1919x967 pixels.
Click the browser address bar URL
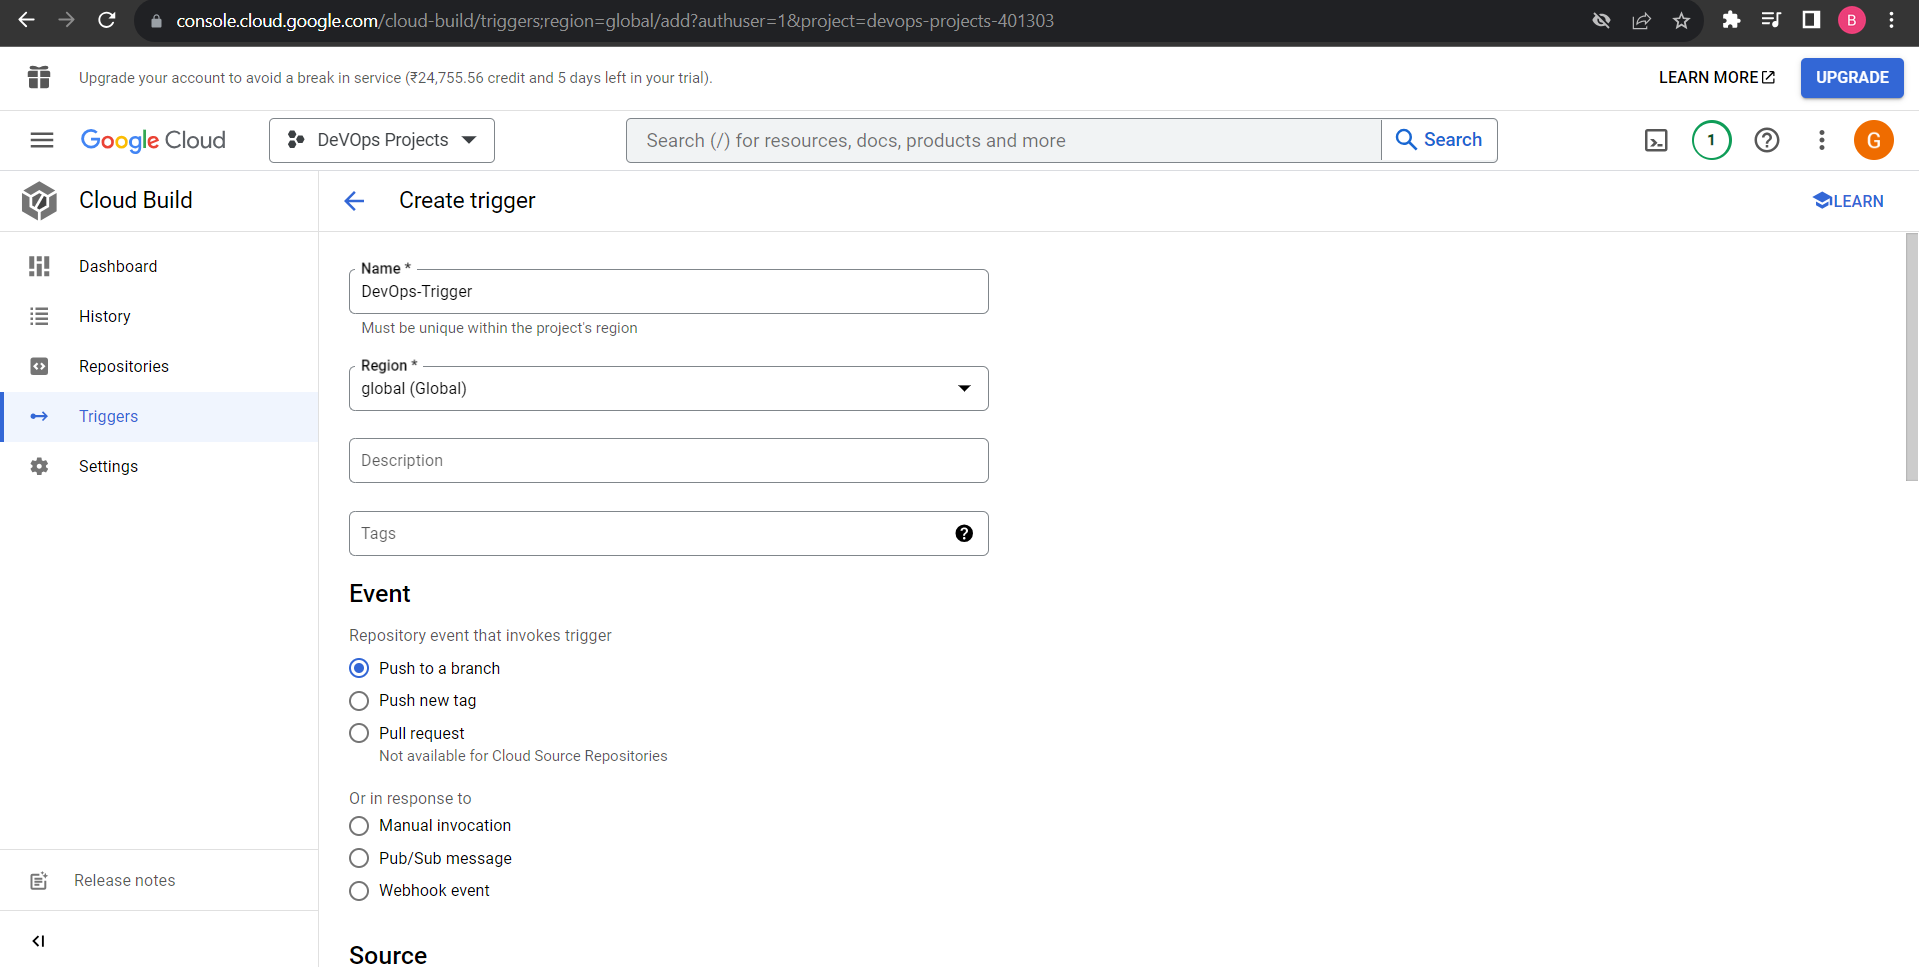tap(615, 20)
